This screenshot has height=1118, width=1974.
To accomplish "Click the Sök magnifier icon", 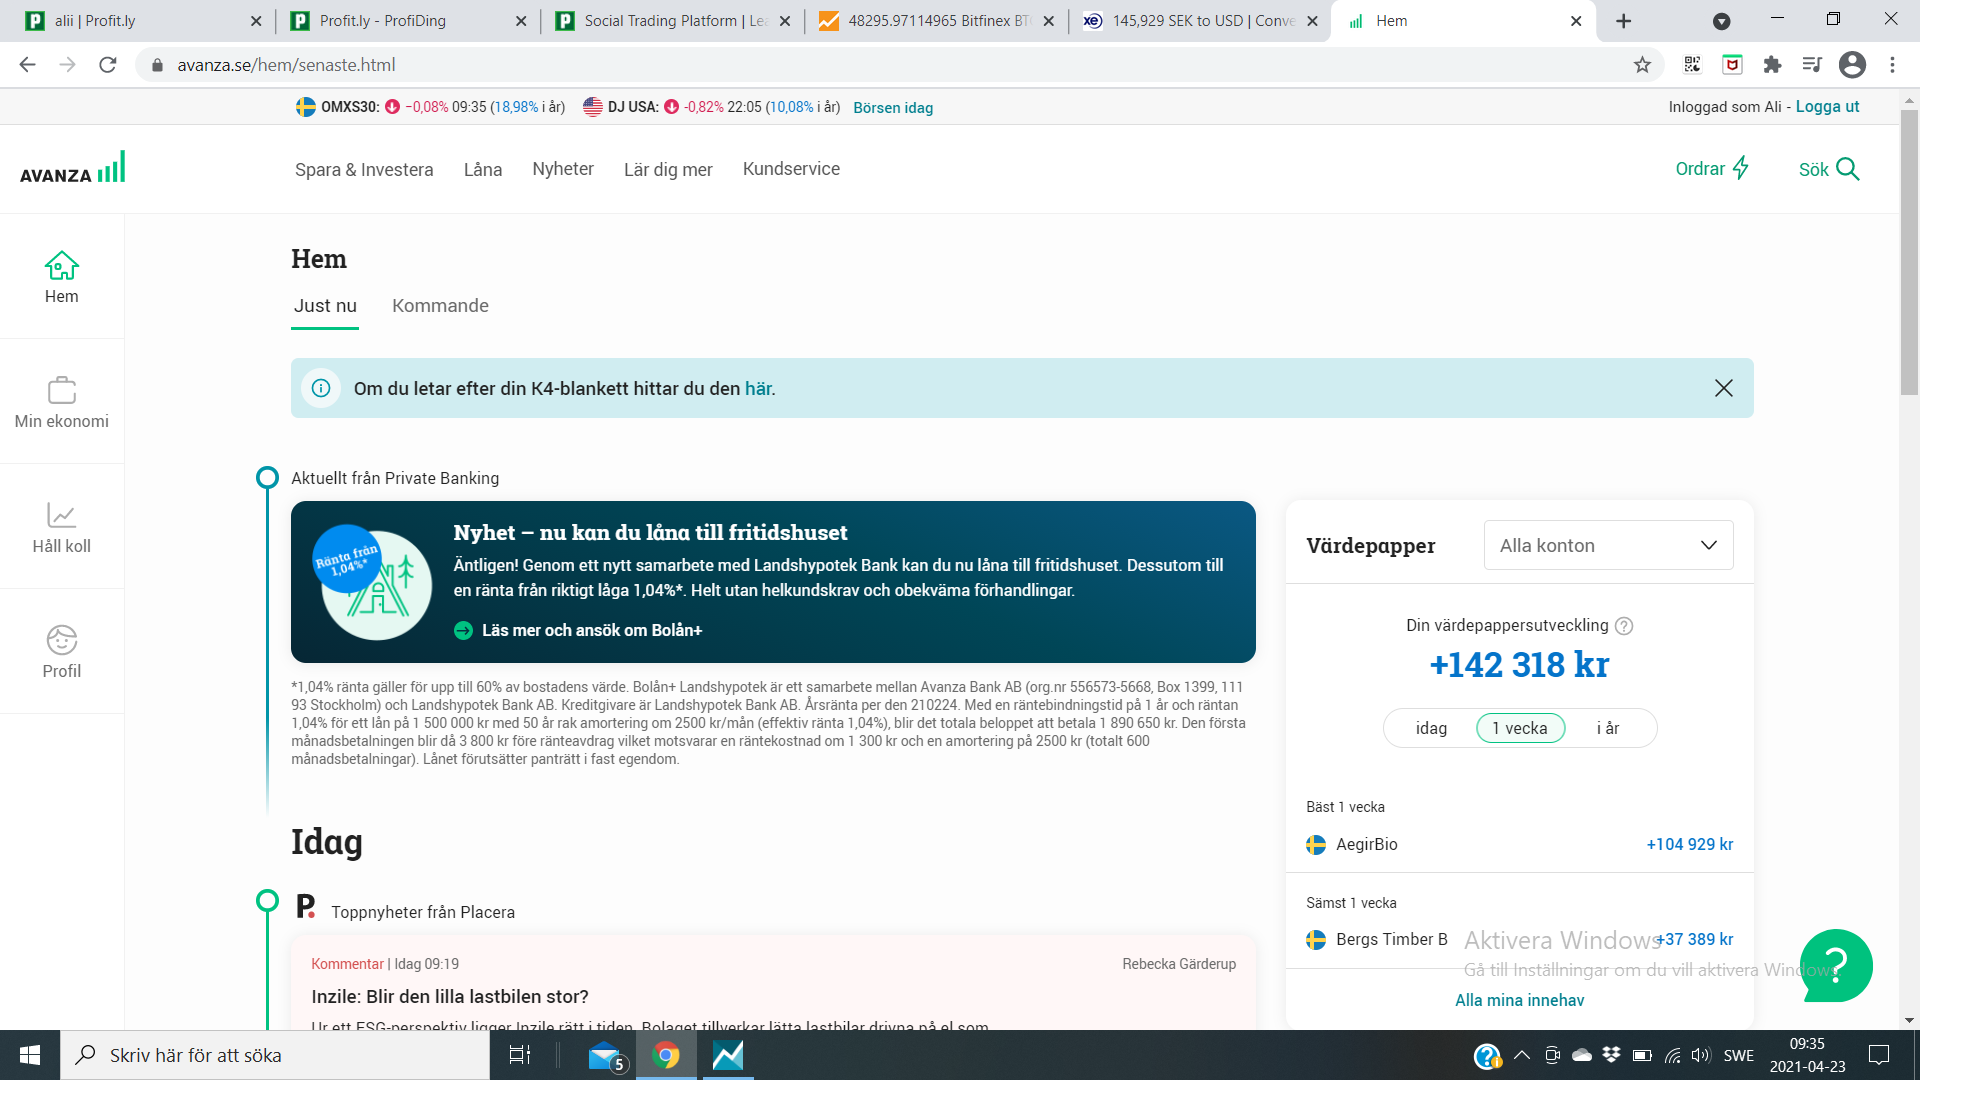I will click(1847, 169).
